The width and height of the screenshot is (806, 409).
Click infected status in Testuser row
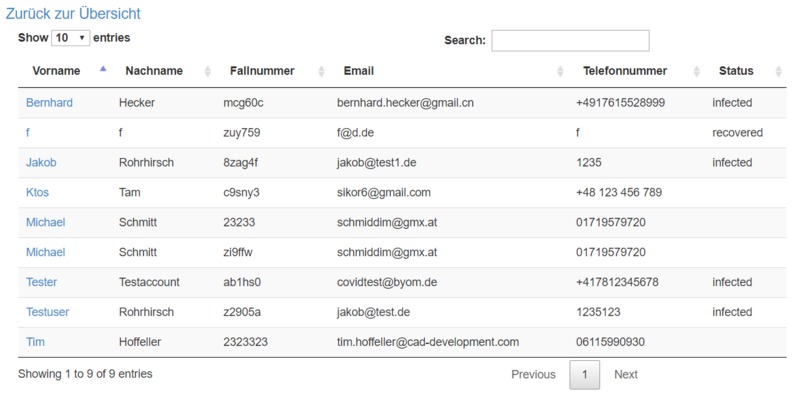[x=732, y=311]
